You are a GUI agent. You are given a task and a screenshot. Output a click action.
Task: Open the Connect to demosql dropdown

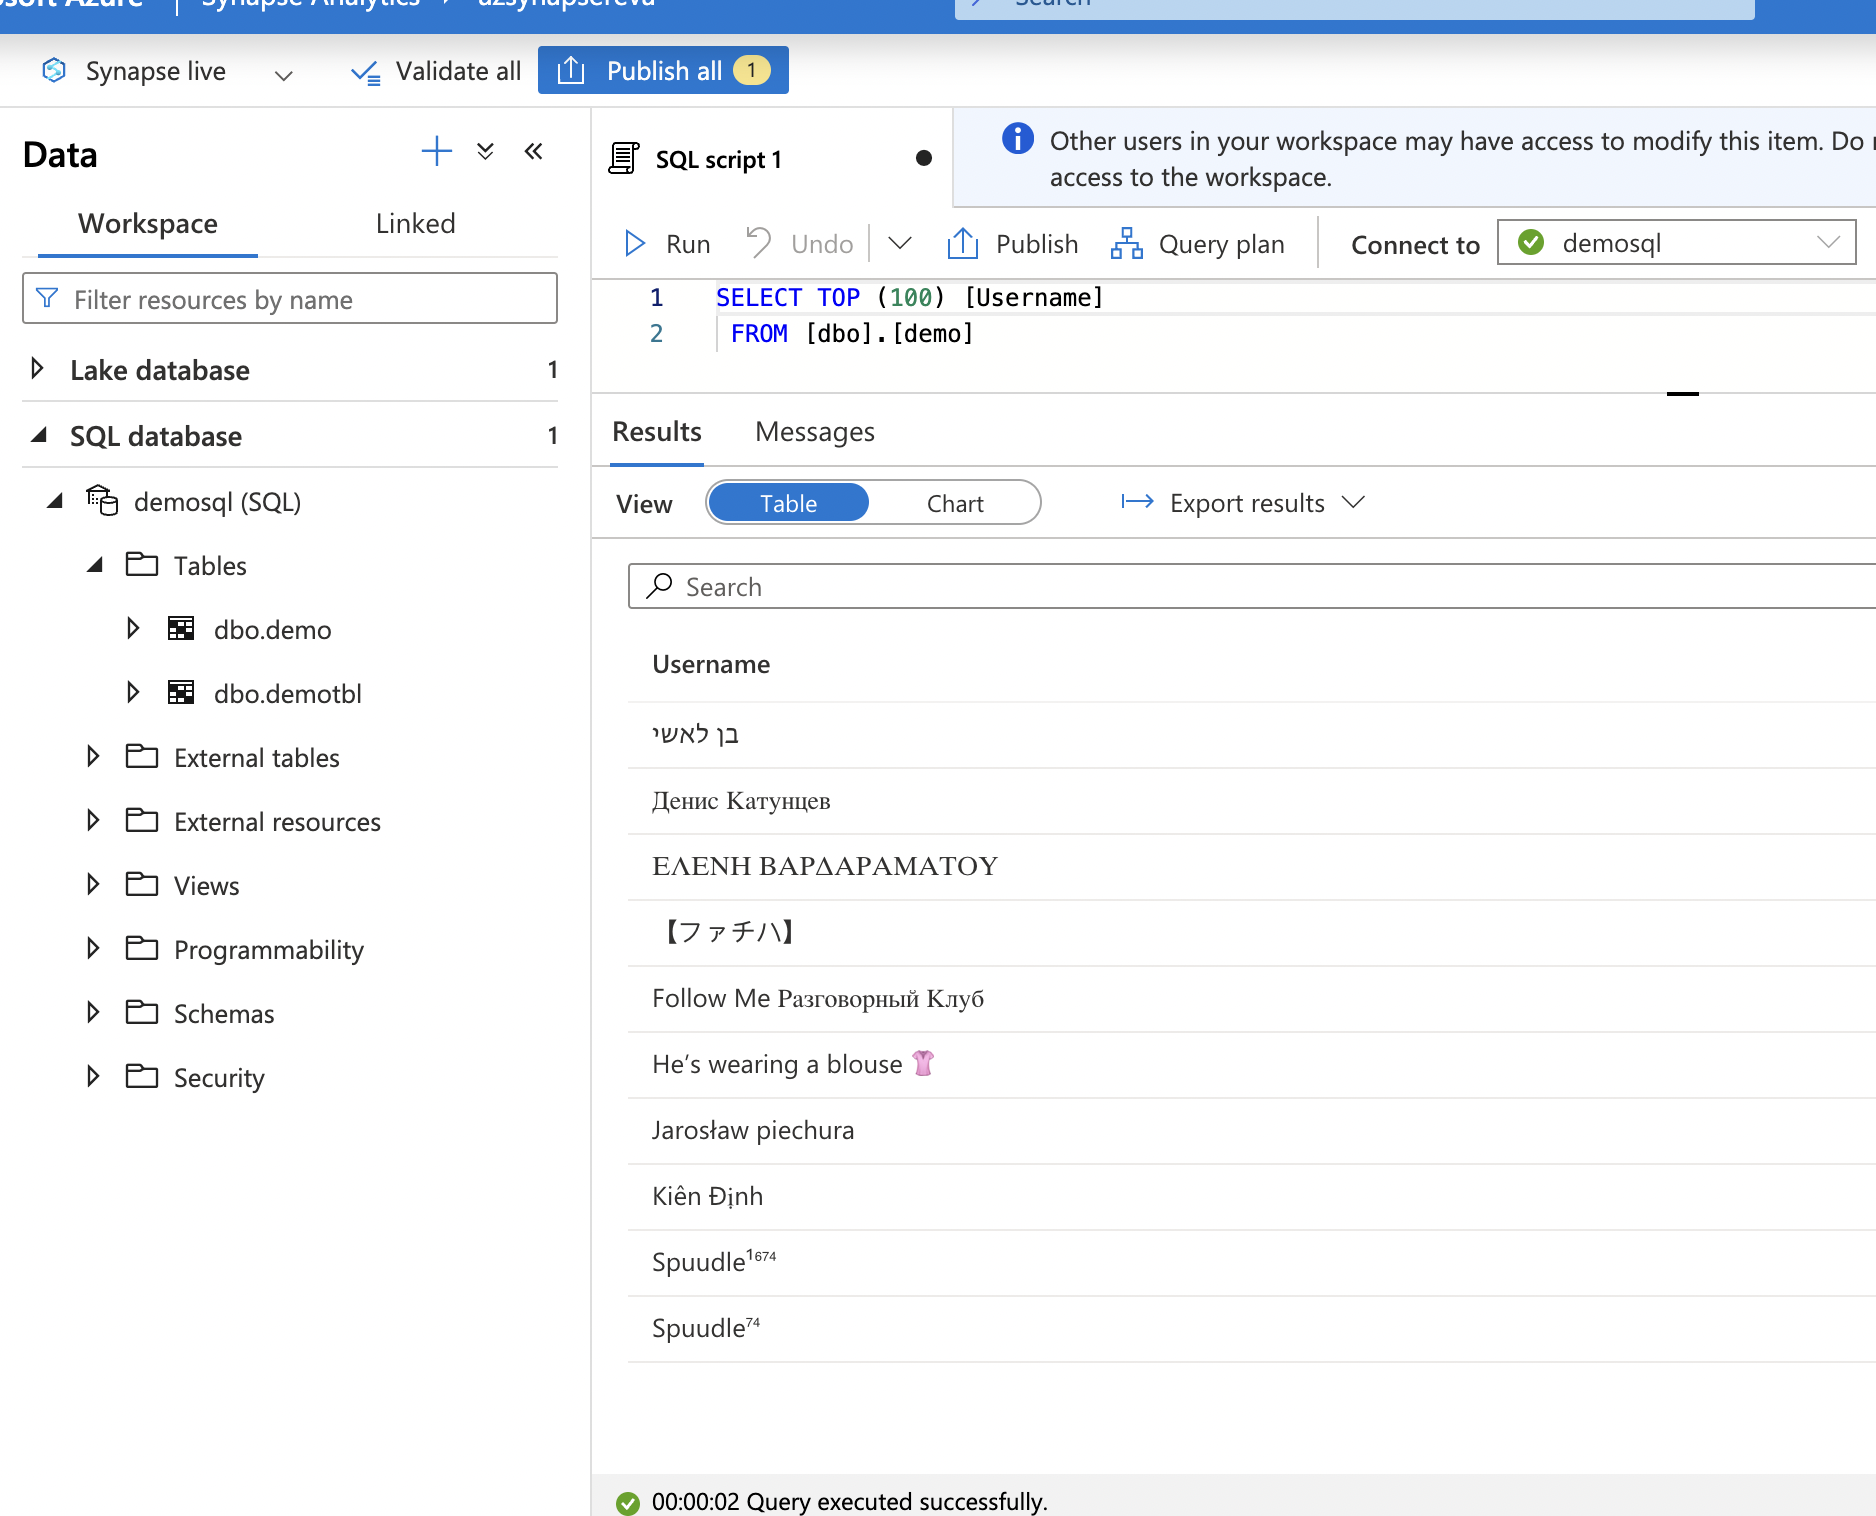pos(1676,242)
